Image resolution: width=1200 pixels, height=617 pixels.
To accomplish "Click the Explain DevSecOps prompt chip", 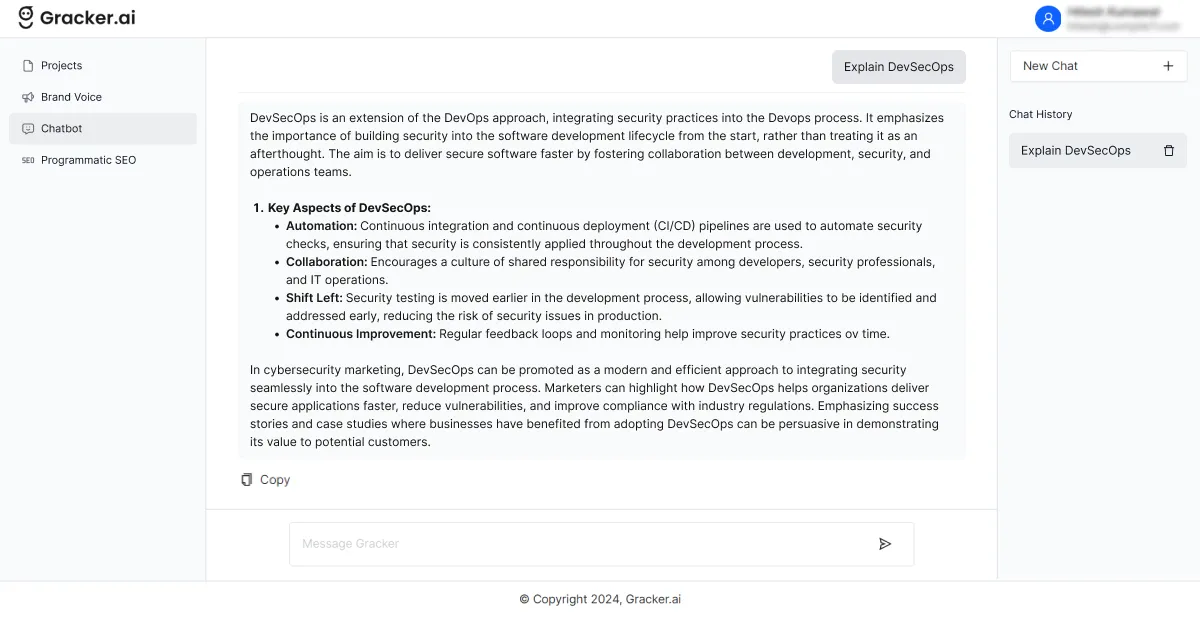I will pyautogui.click(x=898, y=66).
